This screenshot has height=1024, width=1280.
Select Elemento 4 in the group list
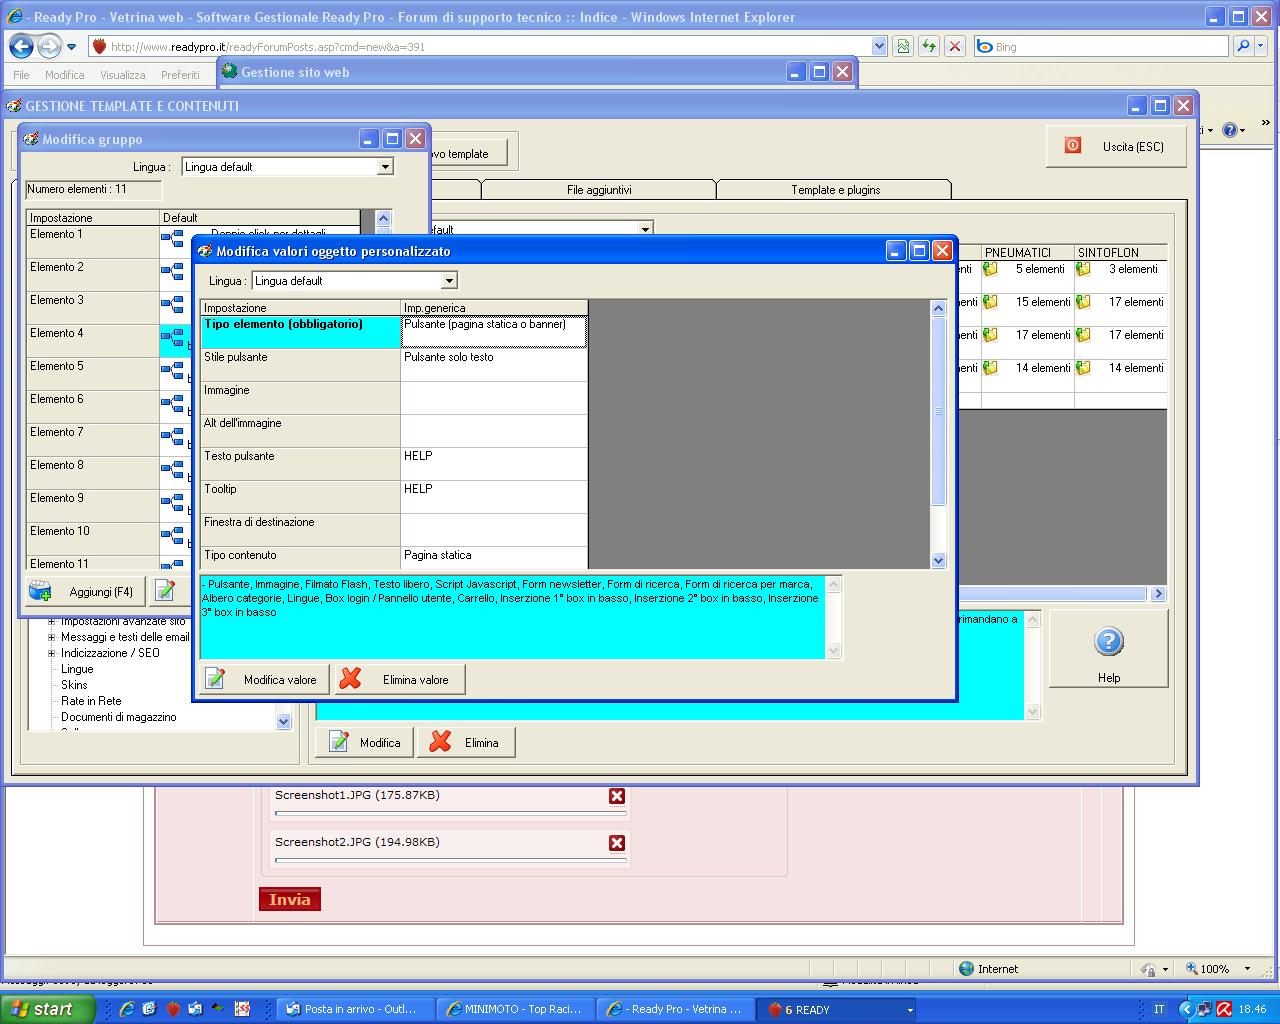(93, 341)
